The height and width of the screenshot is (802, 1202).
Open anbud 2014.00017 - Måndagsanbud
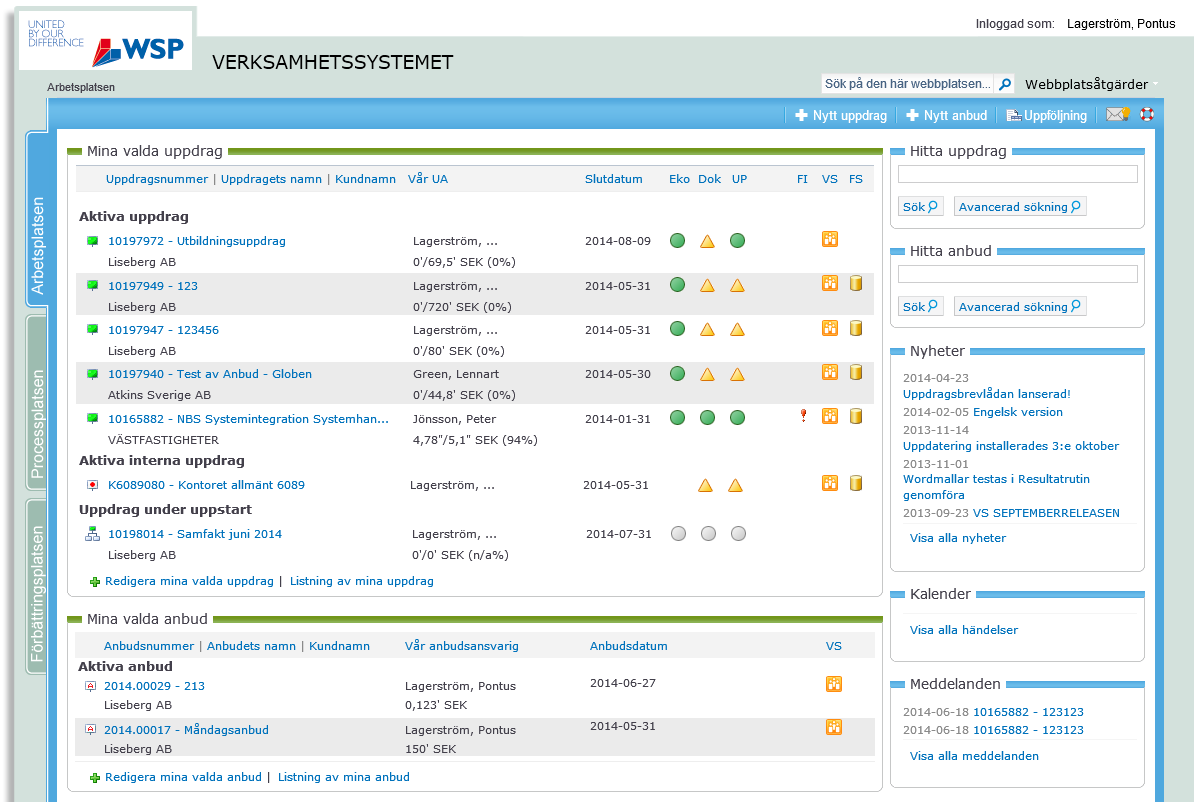(x=186, y=730)
